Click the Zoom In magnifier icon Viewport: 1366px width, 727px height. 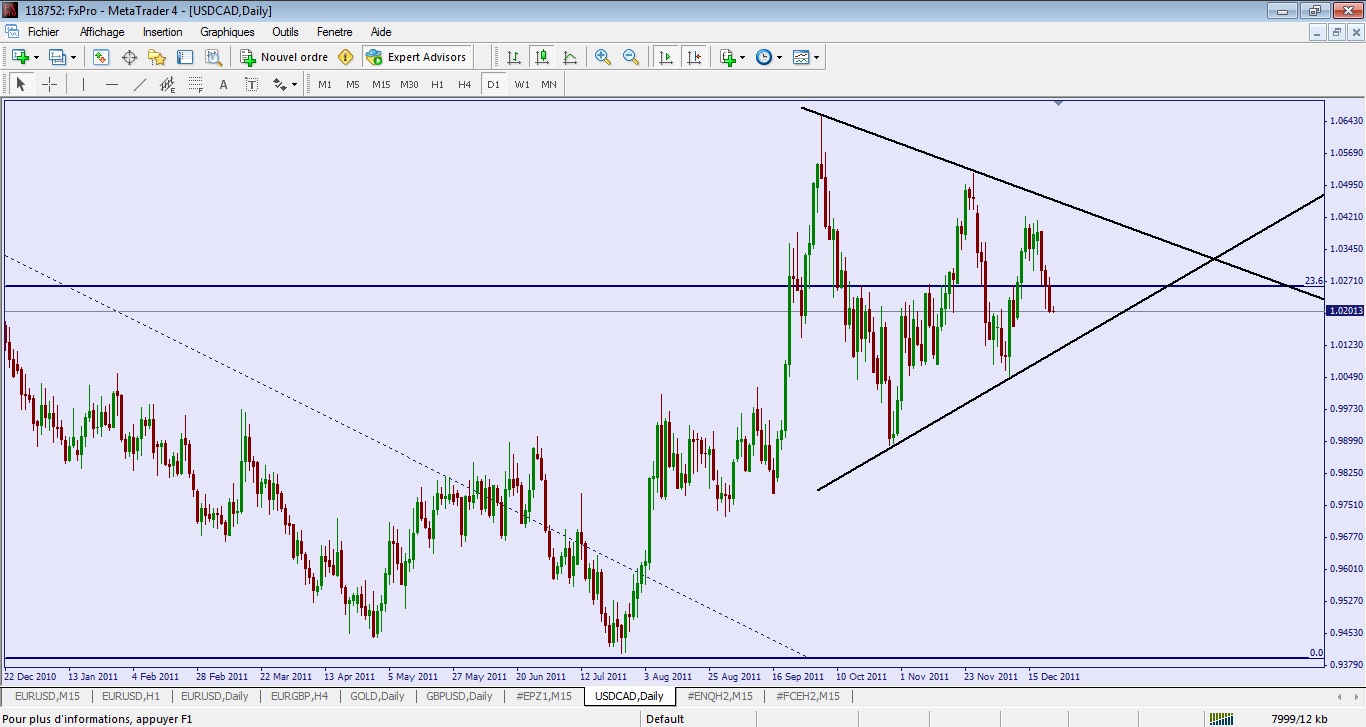[x=602, y=57]
